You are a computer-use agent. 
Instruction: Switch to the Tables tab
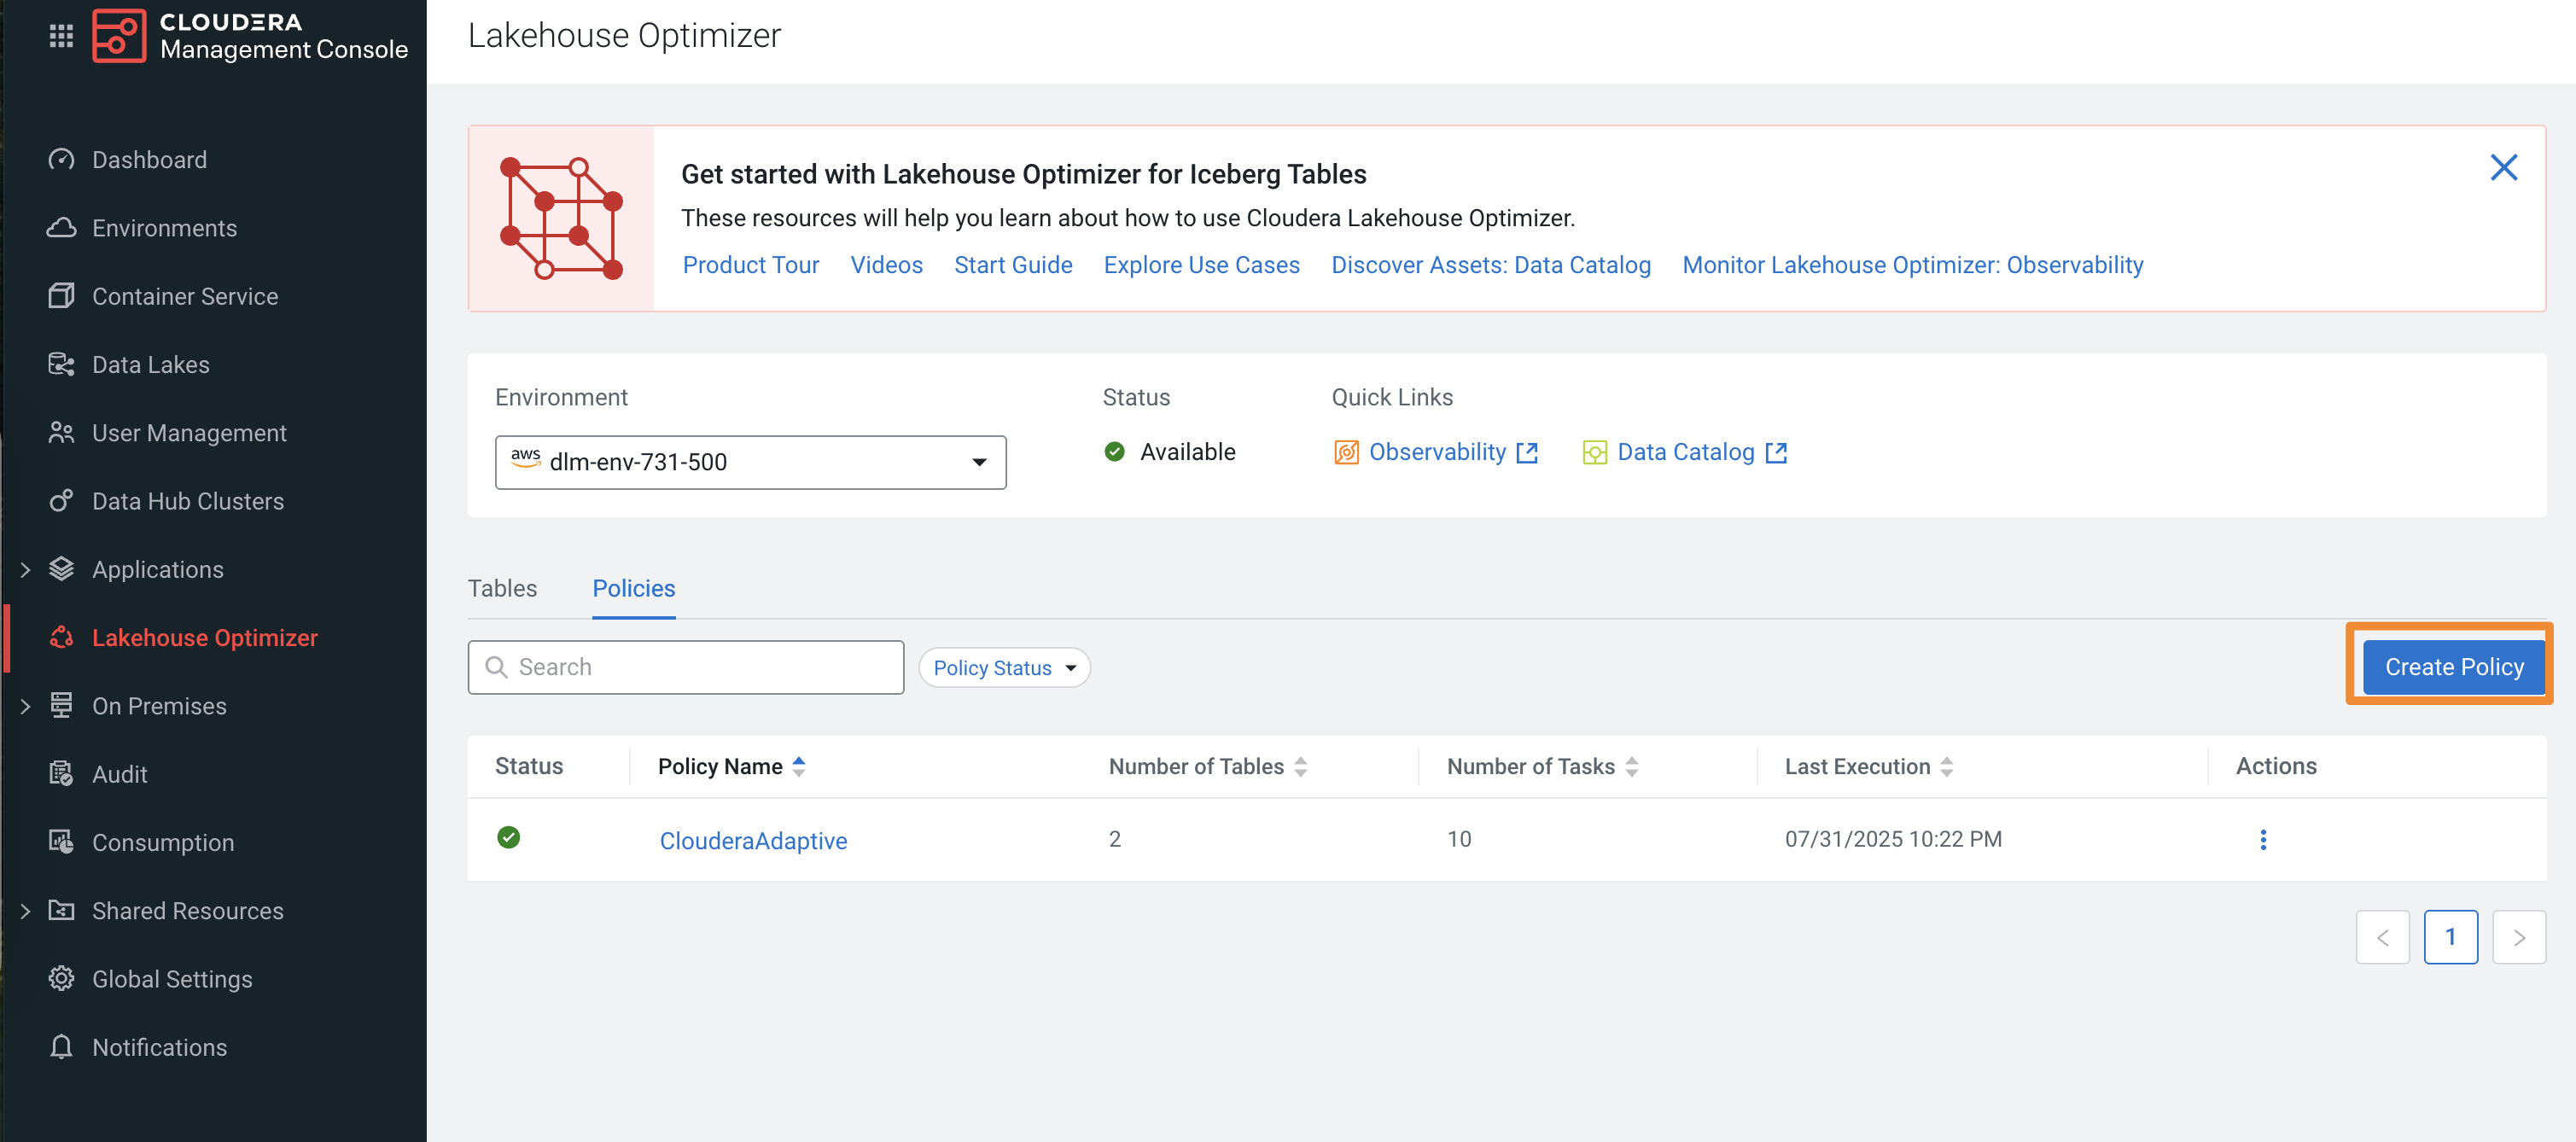click(502, 588)
